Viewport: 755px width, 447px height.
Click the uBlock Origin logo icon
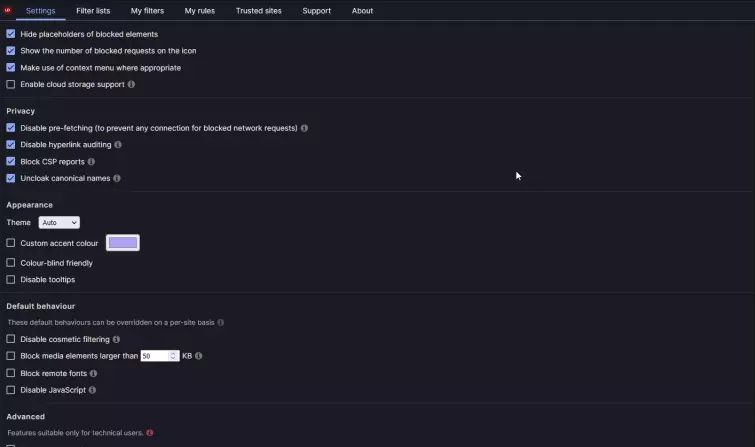tap(7, 11)
